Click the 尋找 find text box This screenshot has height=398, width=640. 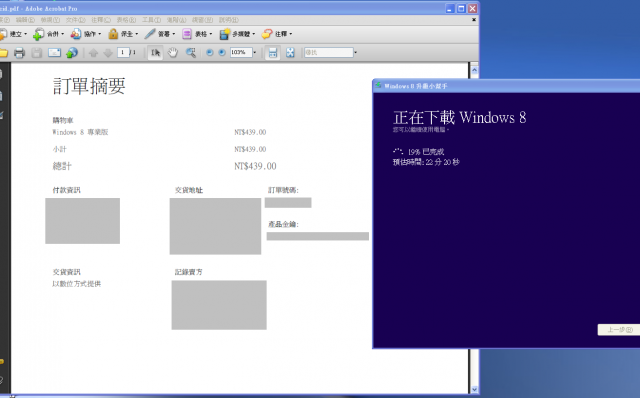329,52
